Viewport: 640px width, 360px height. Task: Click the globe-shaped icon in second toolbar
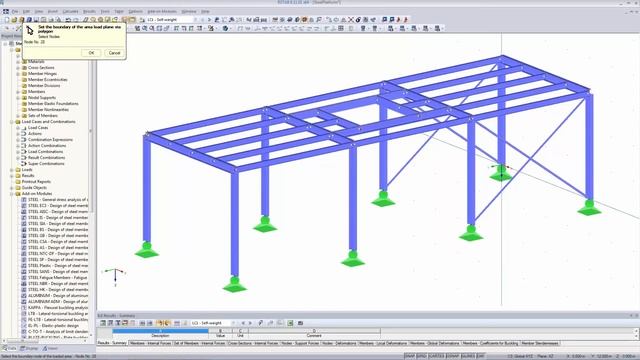click(x=225, y=28)
